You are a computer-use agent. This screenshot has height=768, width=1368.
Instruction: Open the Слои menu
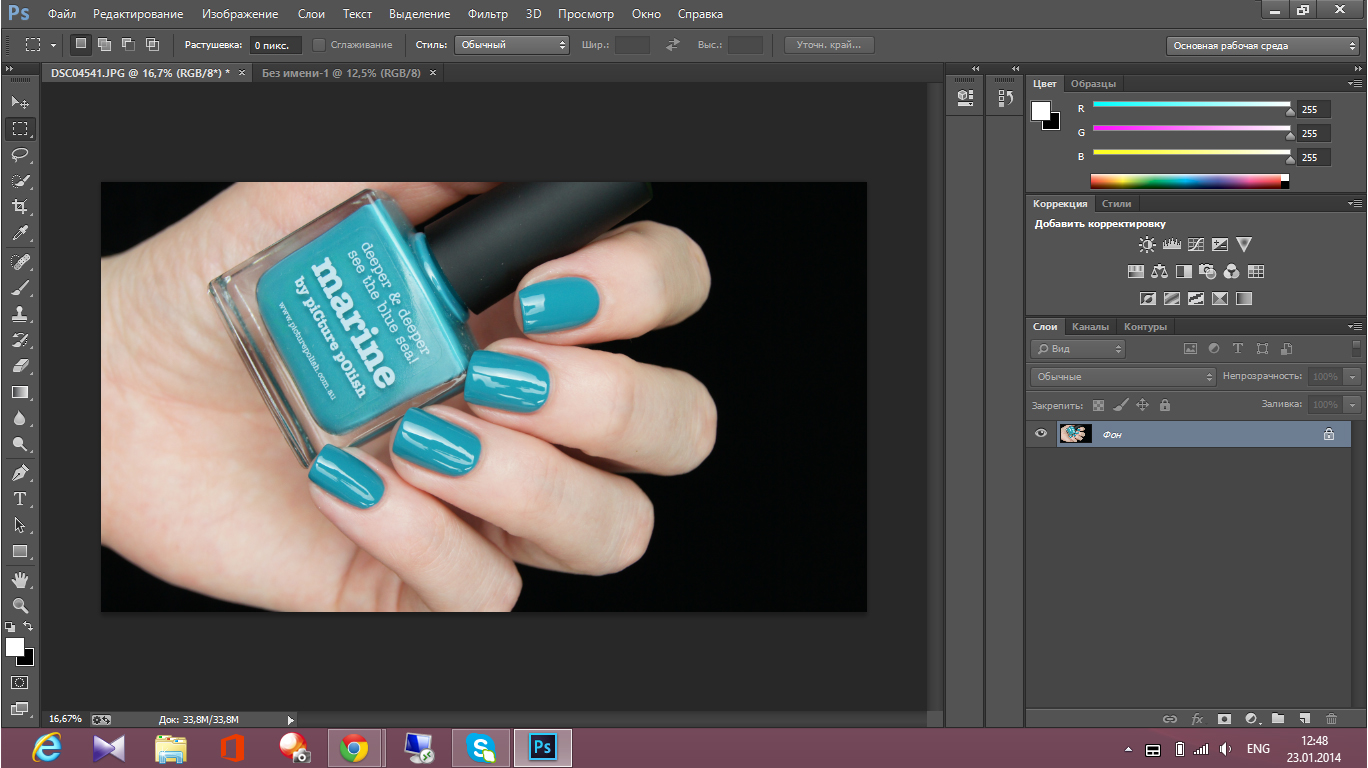coord(310,15)
